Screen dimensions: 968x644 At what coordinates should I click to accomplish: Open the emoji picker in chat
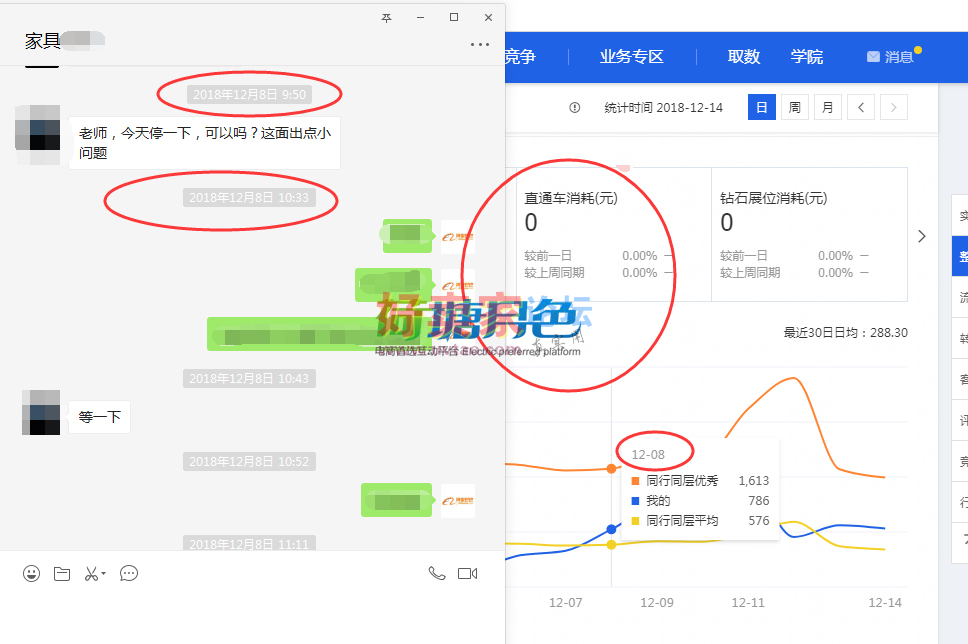pos(32,573)
